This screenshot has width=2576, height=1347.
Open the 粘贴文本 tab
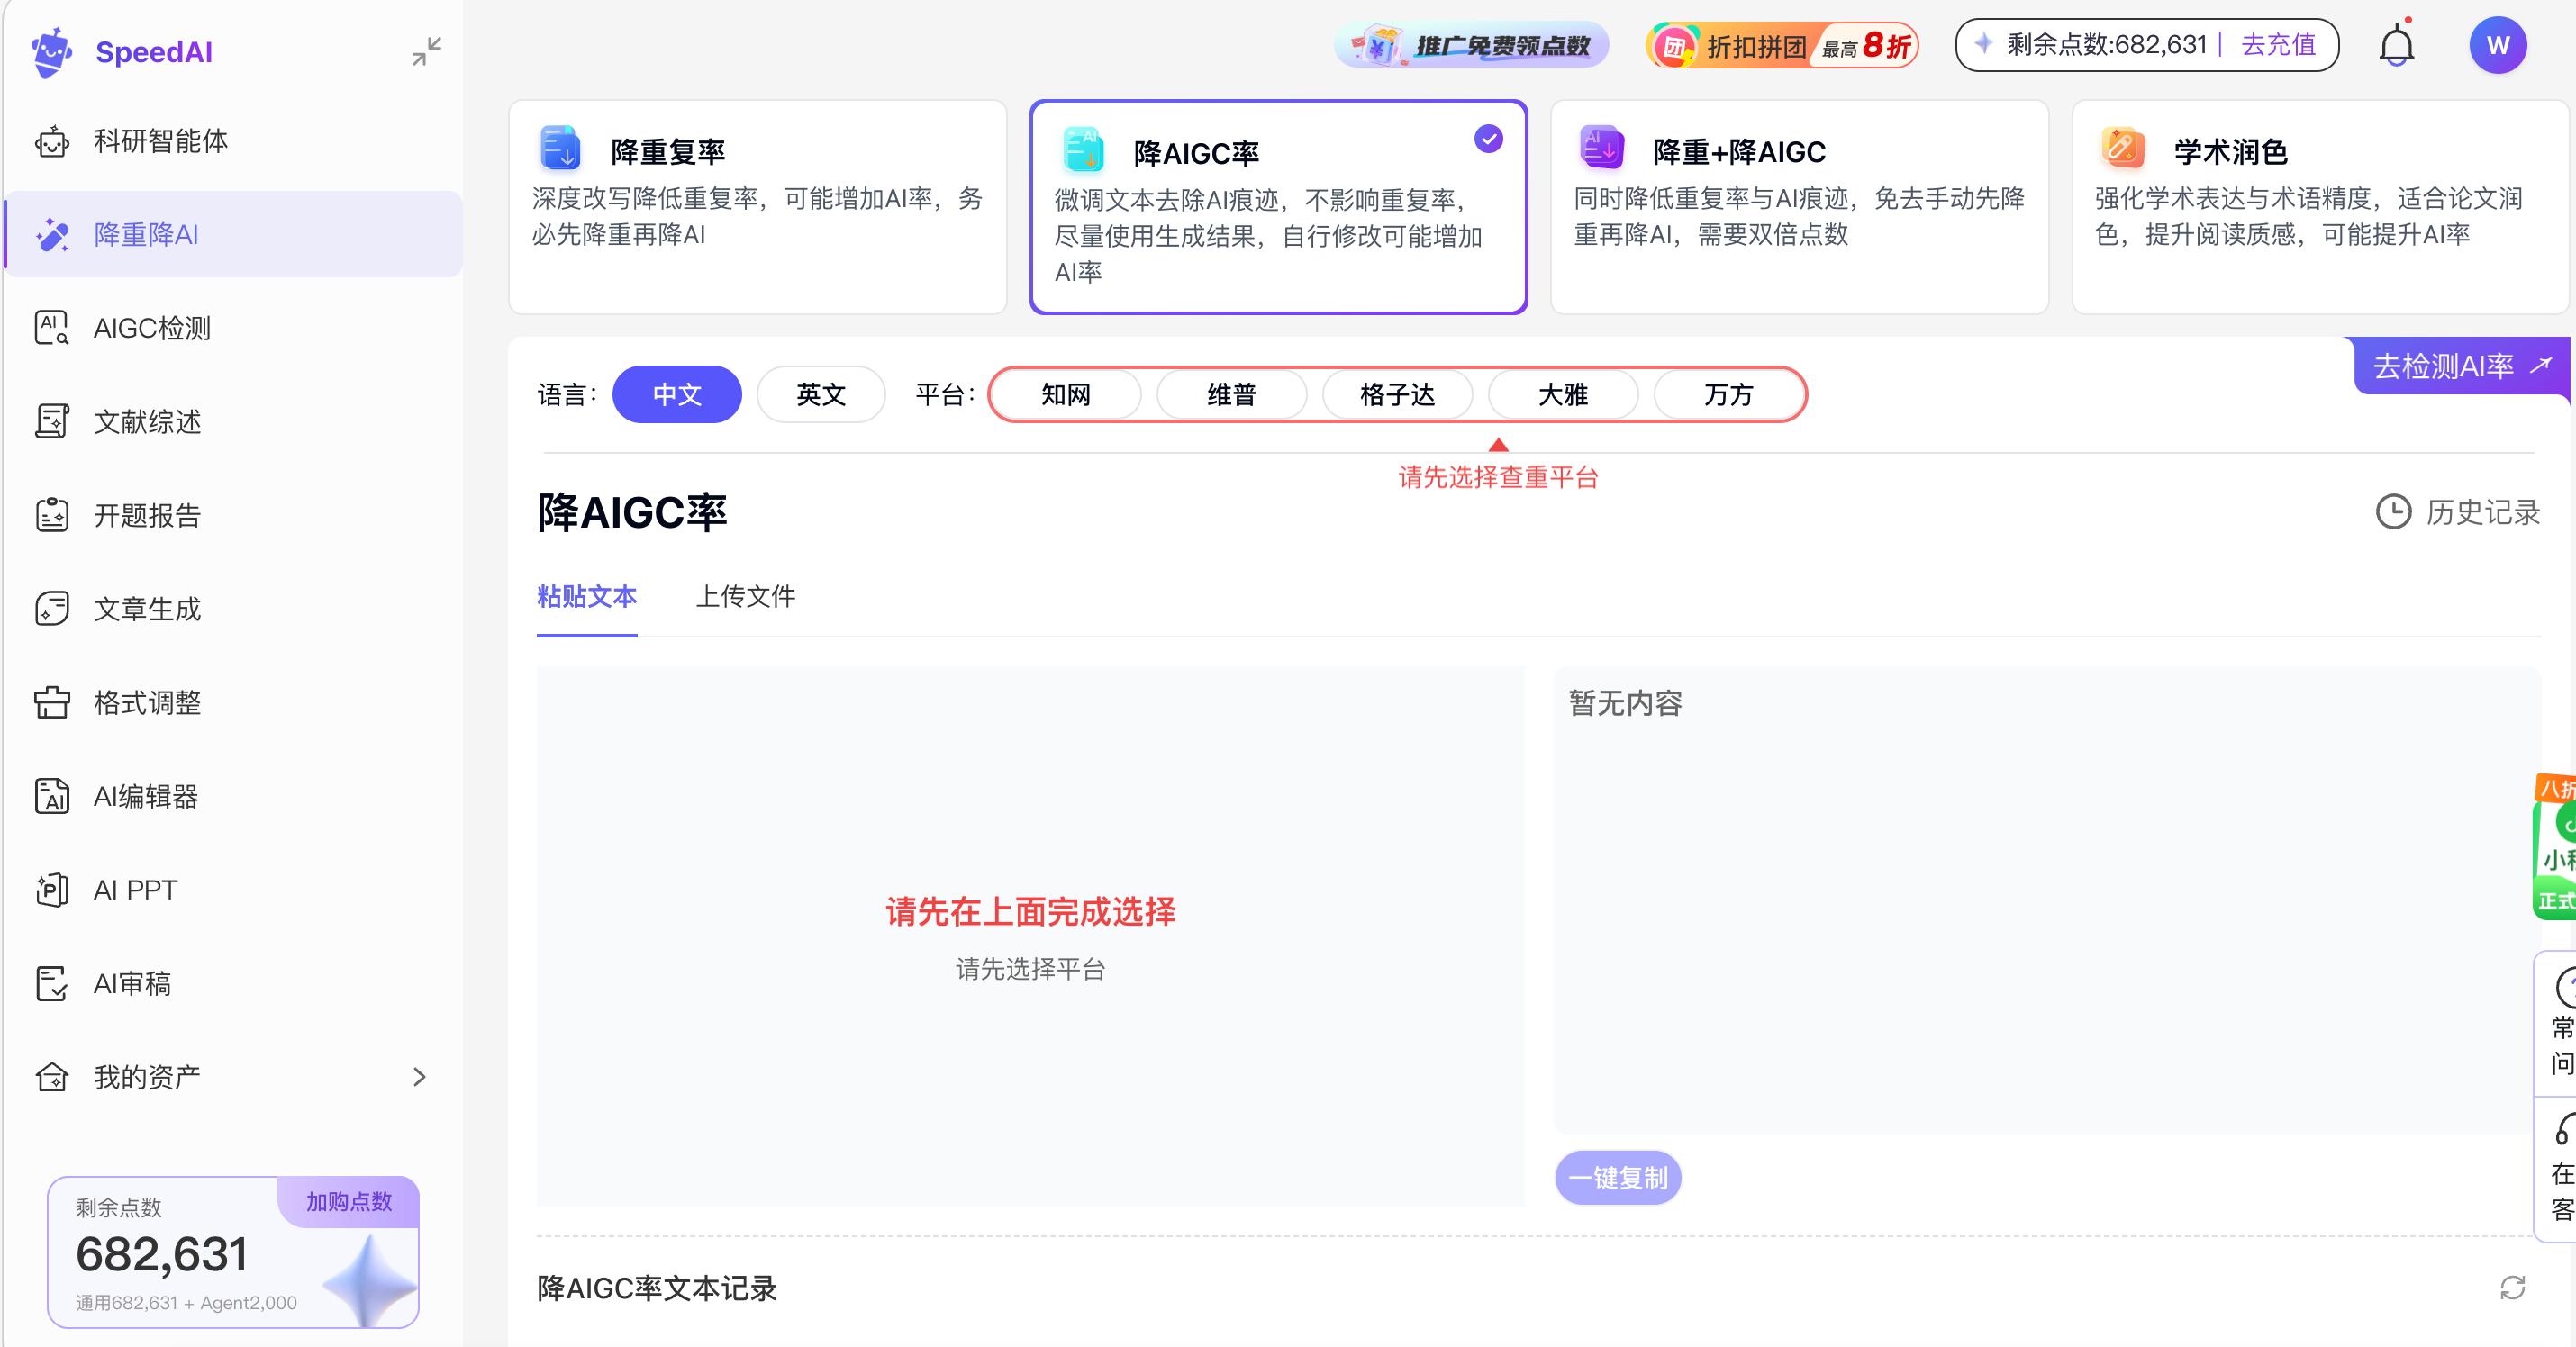click(586, 597)
